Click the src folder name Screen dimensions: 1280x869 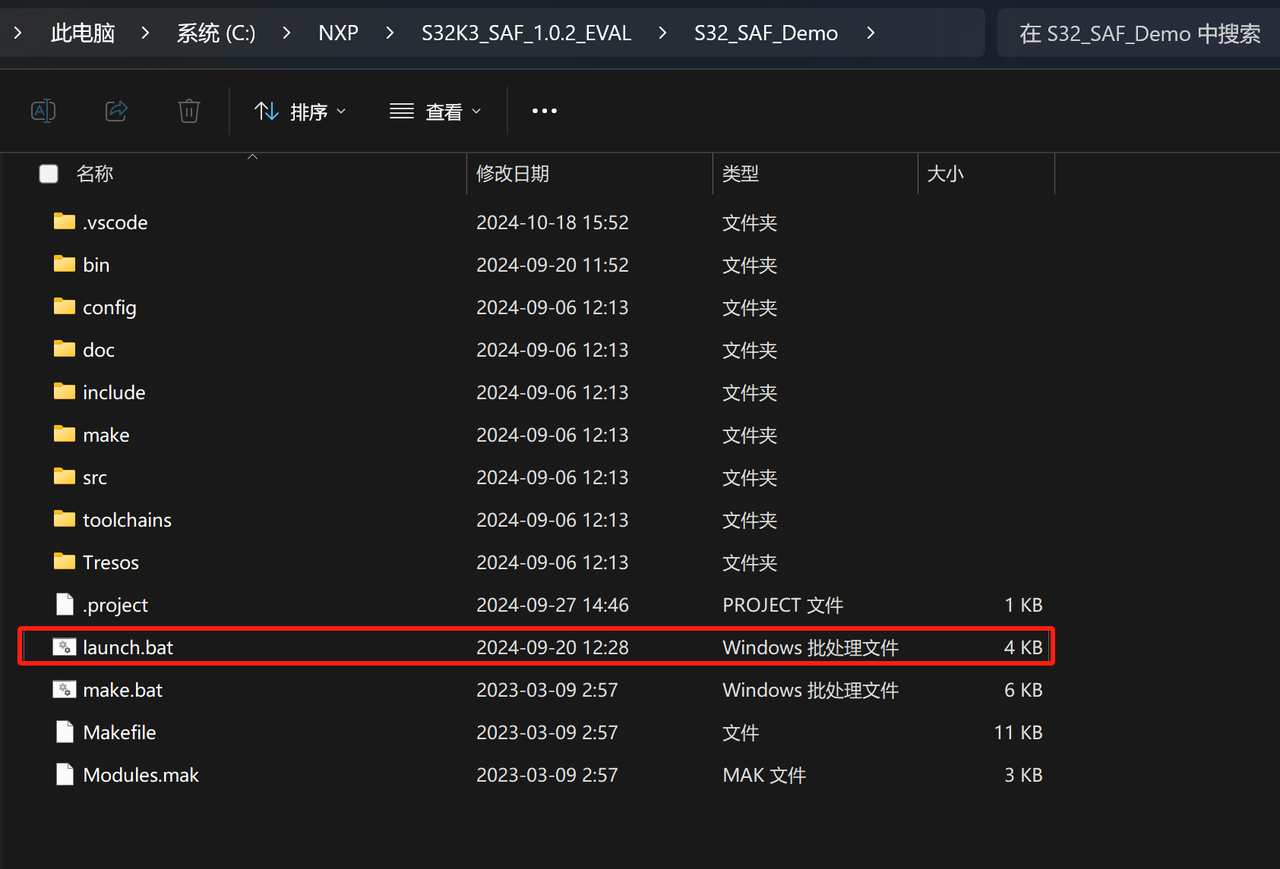point(95,477)
